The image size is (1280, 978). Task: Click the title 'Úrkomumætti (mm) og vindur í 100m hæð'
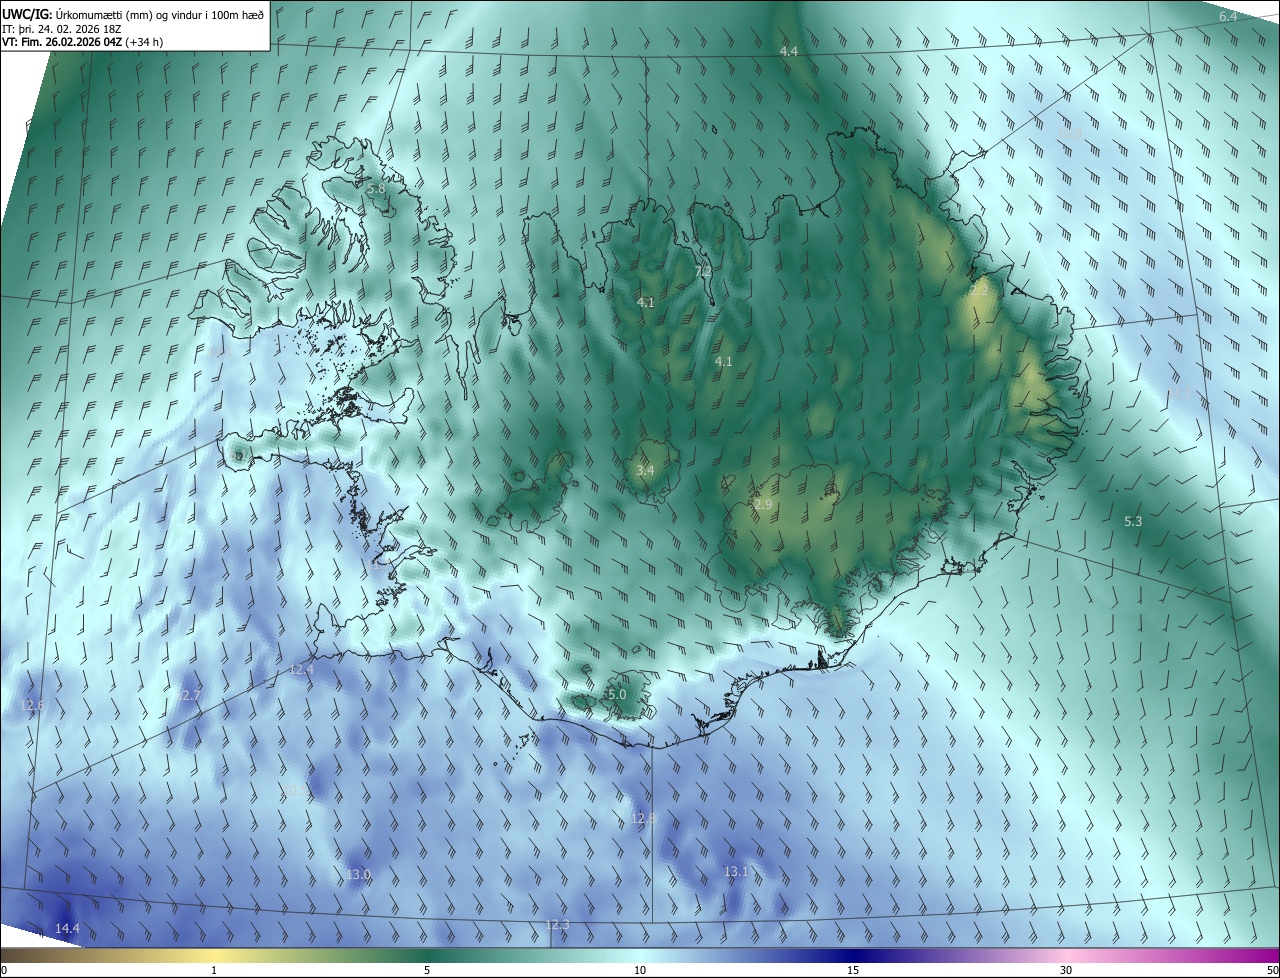(159, 13)
